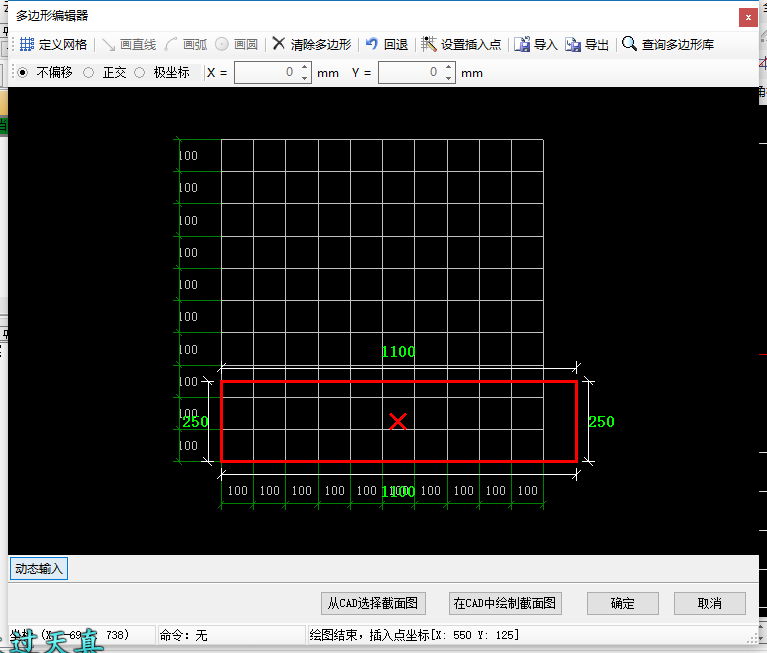Select the 画弧 arc tool icon
This screenshot has height=653, width=767.
tap(171, 45)
